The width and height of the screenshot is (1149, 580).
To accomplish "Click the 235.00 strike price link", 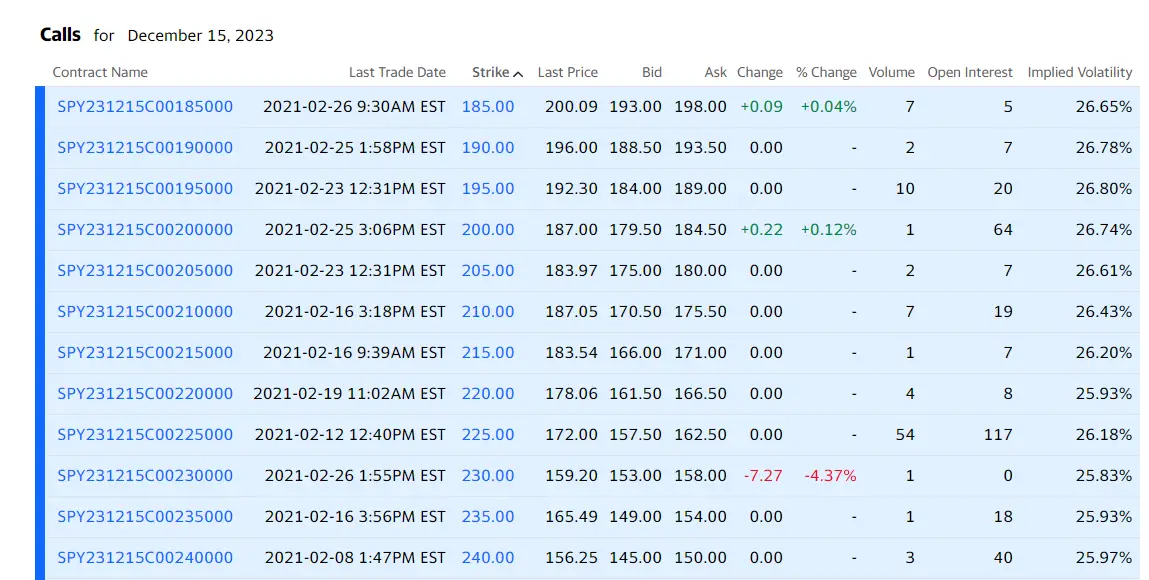I will point(488,516).
